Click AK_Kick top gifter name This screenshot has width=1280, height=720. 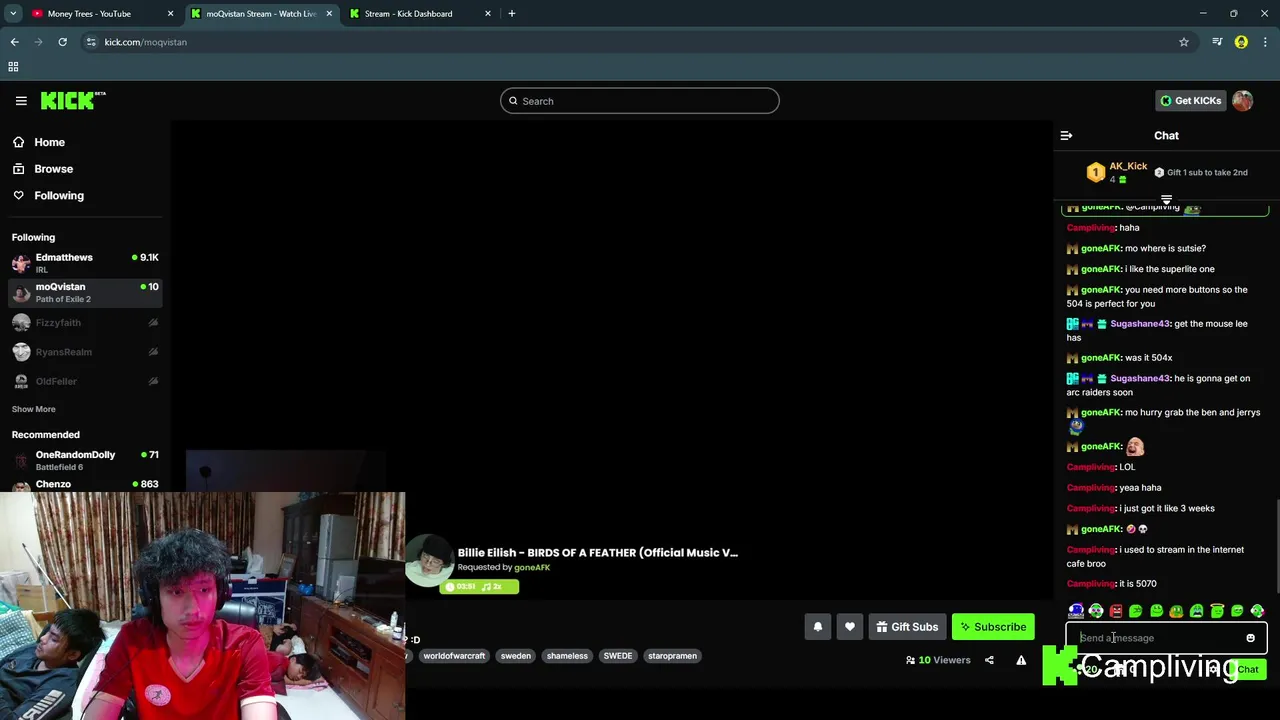(1128, 166)
